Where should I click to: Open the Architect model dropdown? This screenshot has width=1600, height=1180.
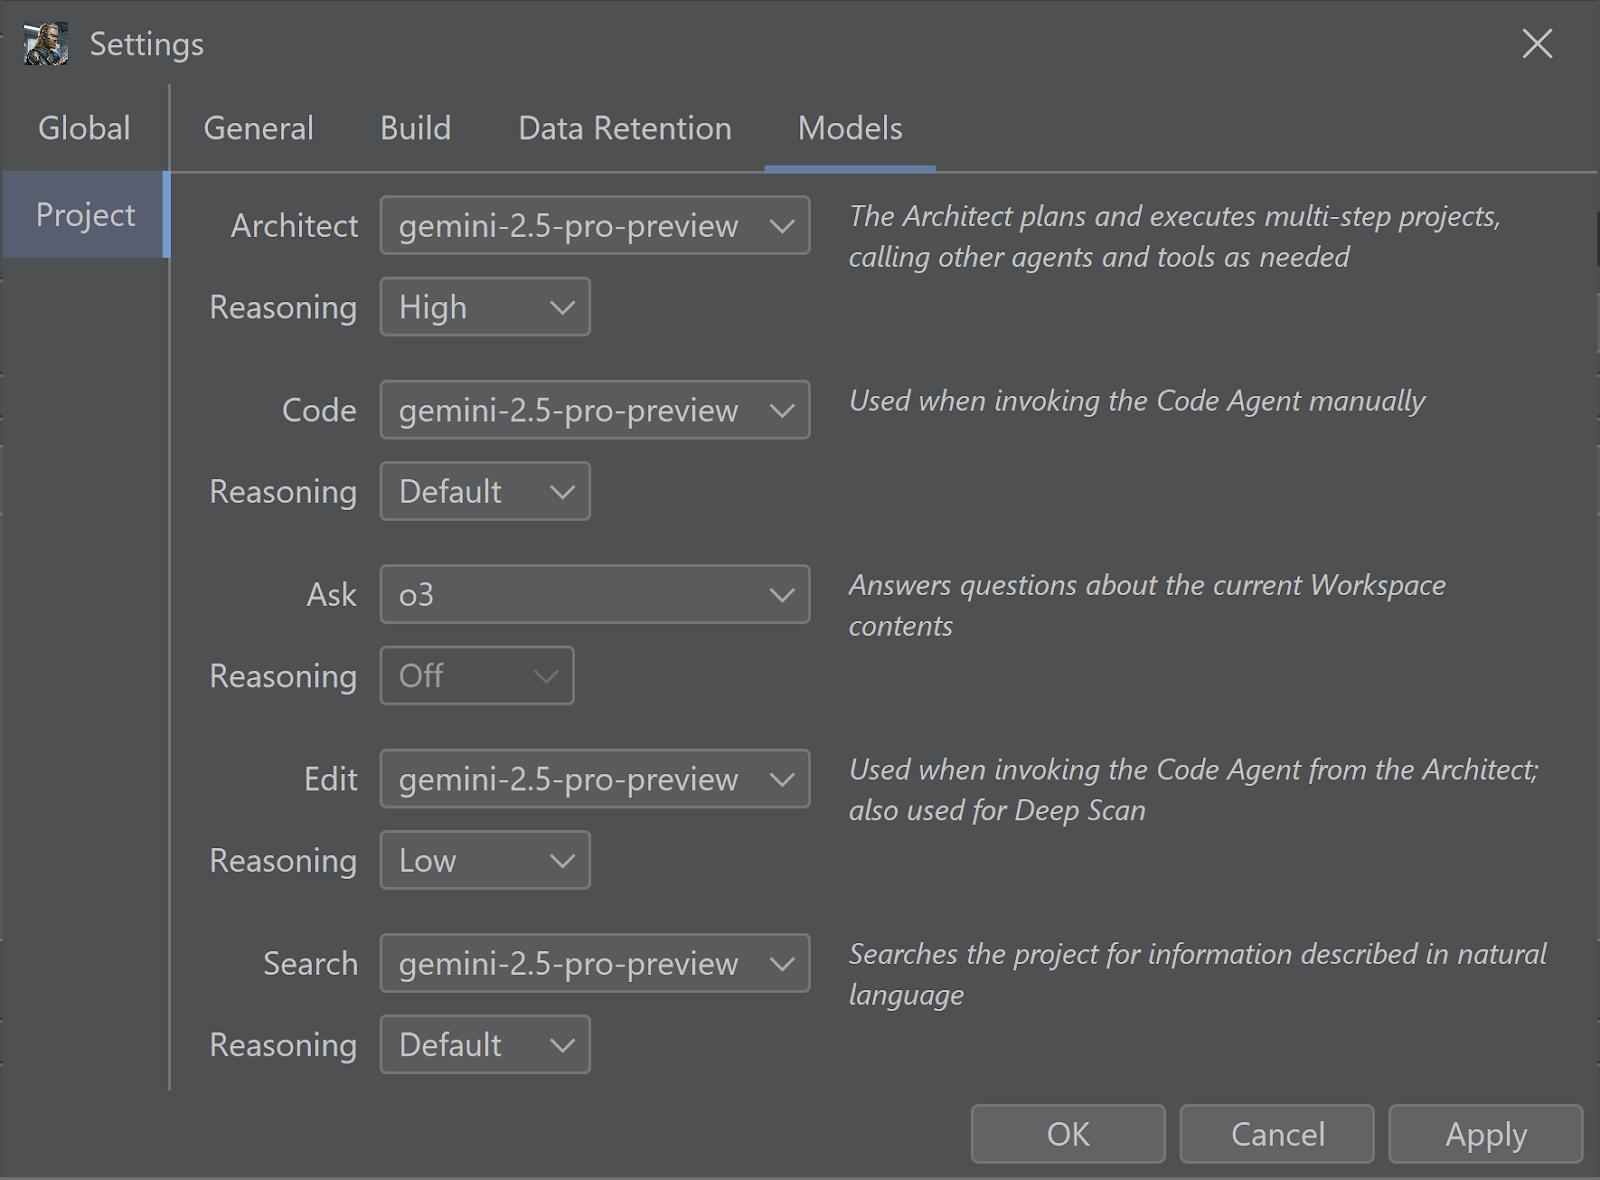[594, 226]
